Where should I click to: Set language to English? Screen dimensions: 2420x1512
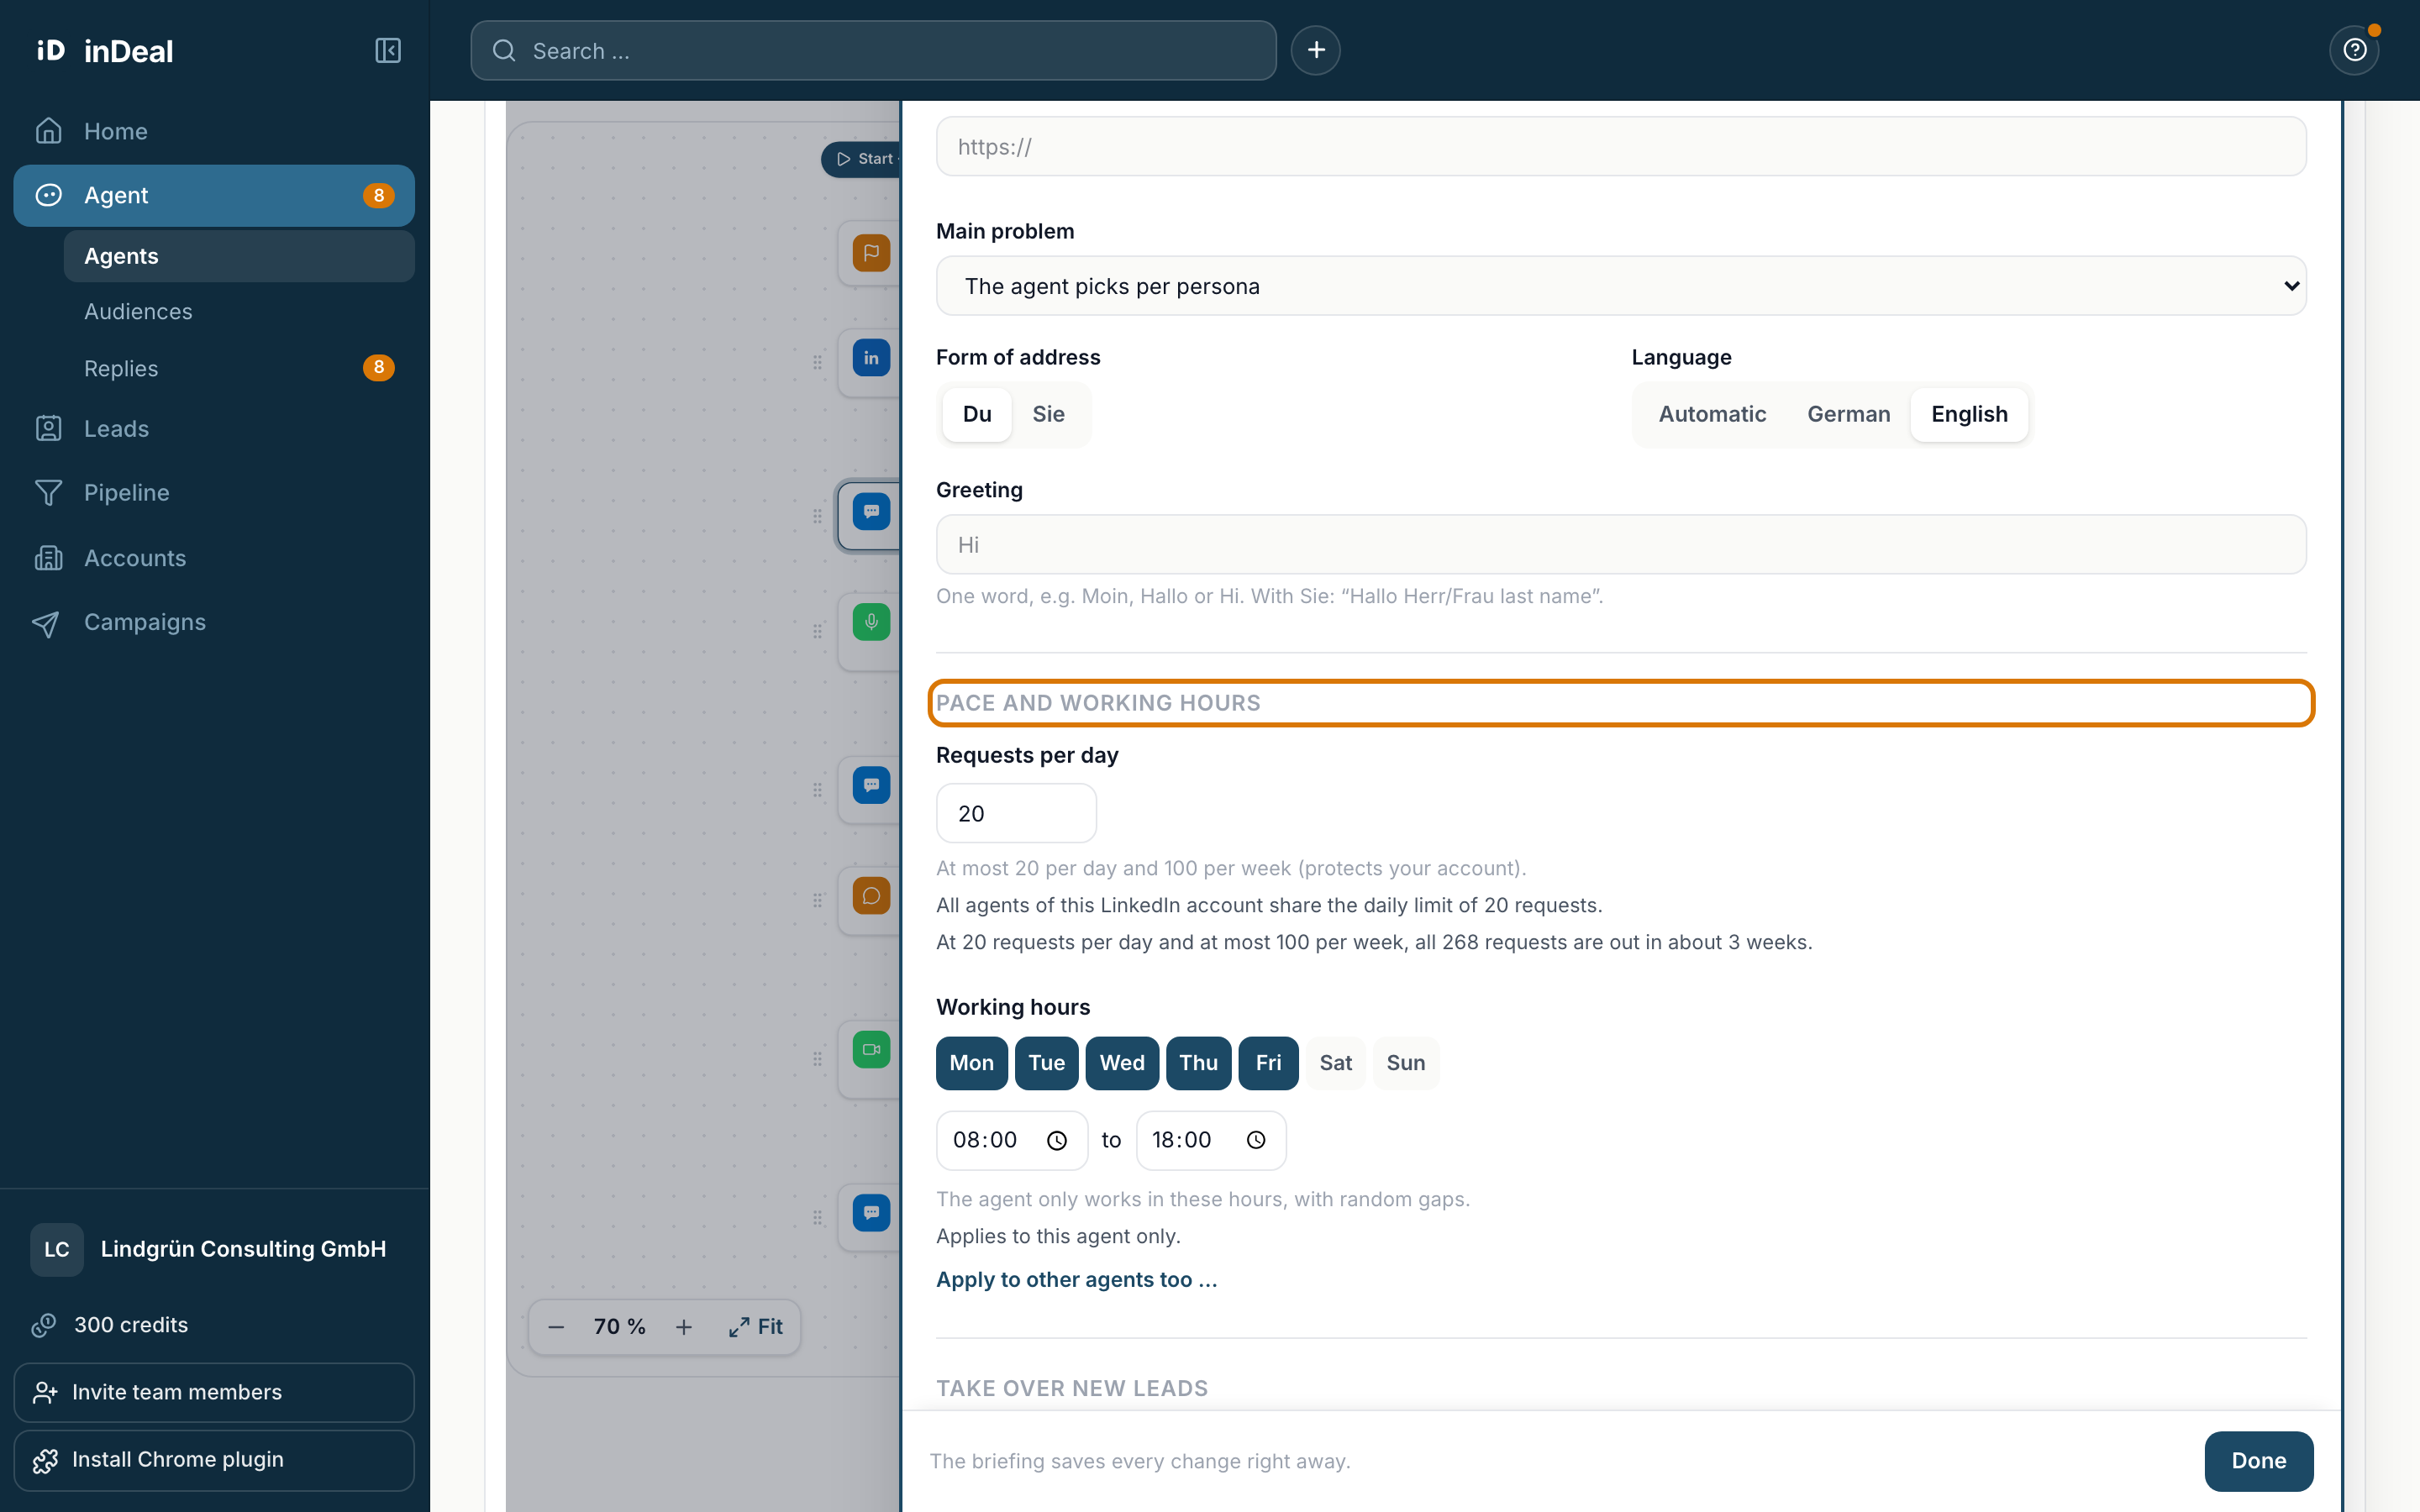click(x=1969, y=414)
